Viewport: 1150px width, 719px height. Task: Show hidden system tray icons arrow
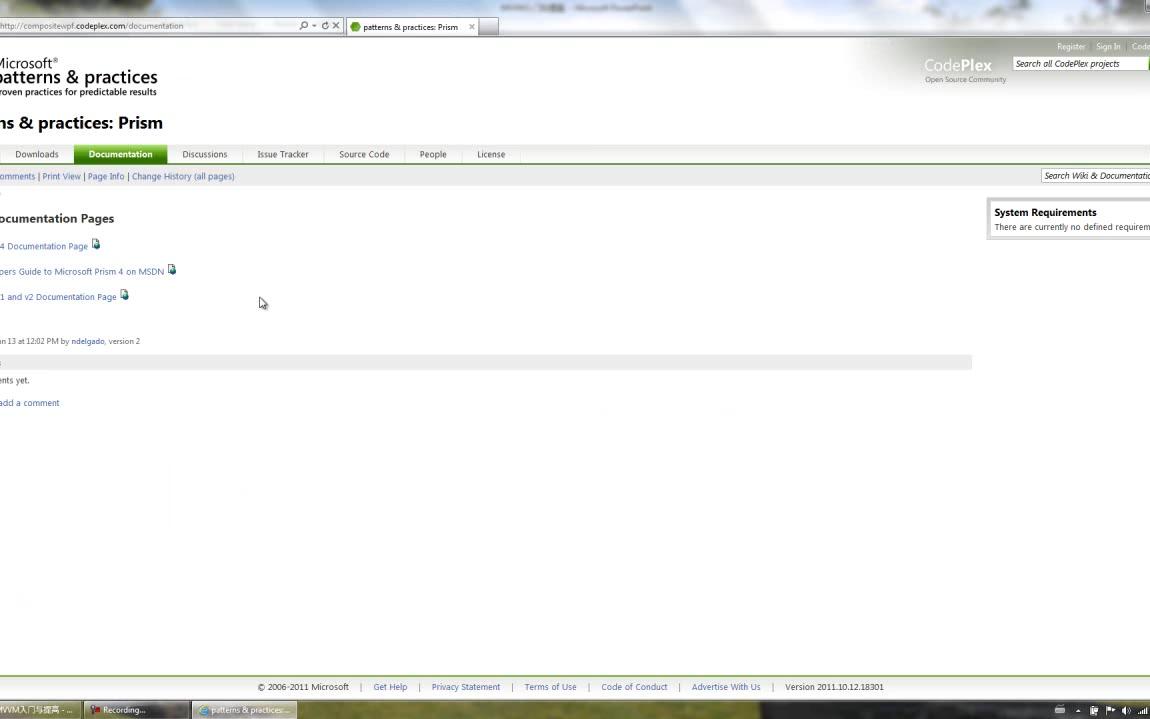point(1078,710)
